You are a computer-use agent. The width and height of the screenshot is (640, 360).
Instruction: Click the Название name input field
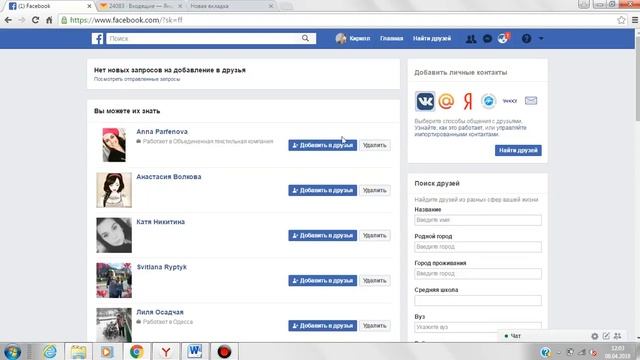click(x=478, y=220)
